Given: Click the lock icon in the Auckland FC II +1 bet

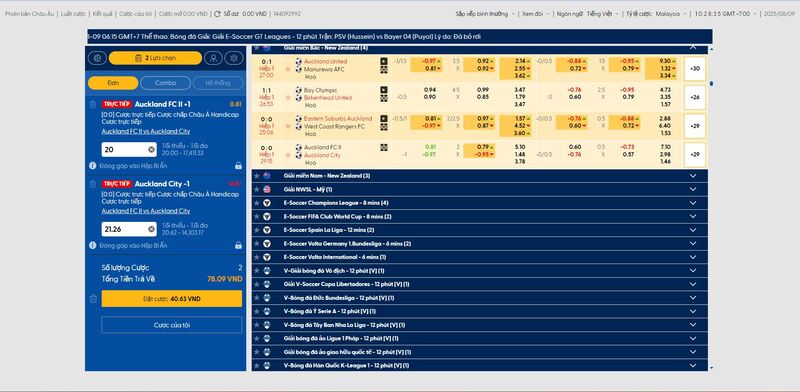Looking at the screenshot, I should click(238, 166).
